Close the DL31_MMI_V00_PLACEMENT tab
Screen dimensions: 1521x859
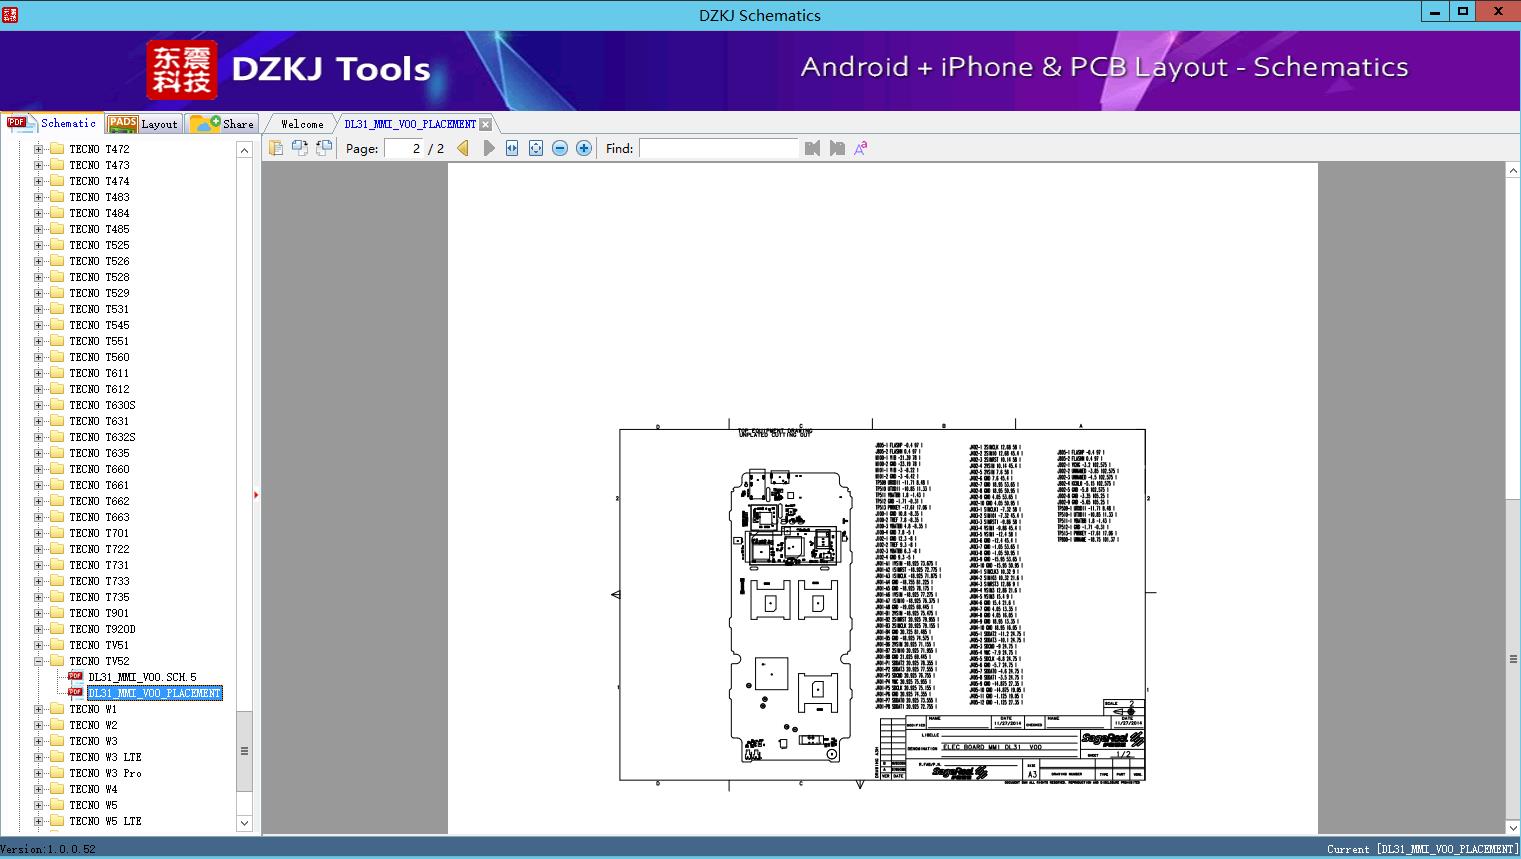485,124
